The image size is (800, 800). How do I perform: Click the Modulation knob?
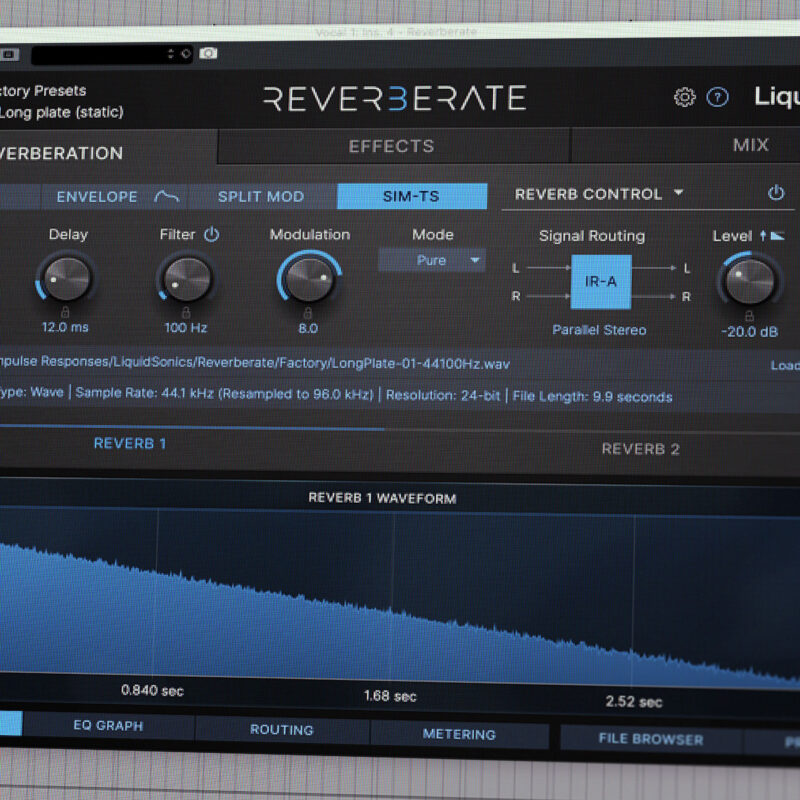(309, 279)
